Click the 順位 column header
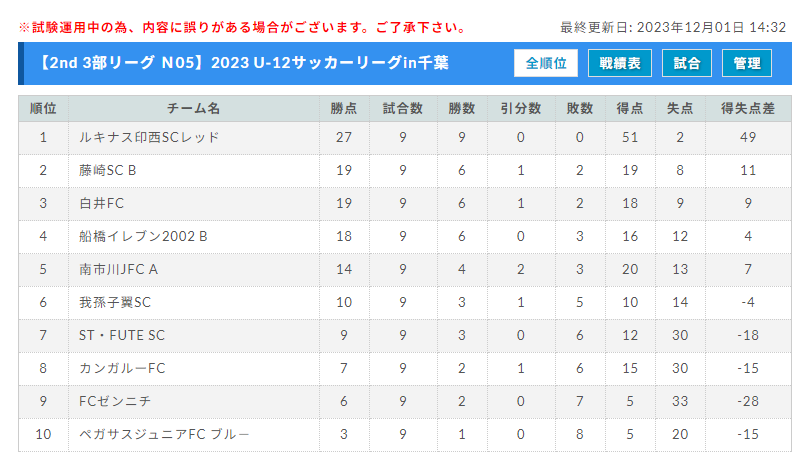 (43, 109)
